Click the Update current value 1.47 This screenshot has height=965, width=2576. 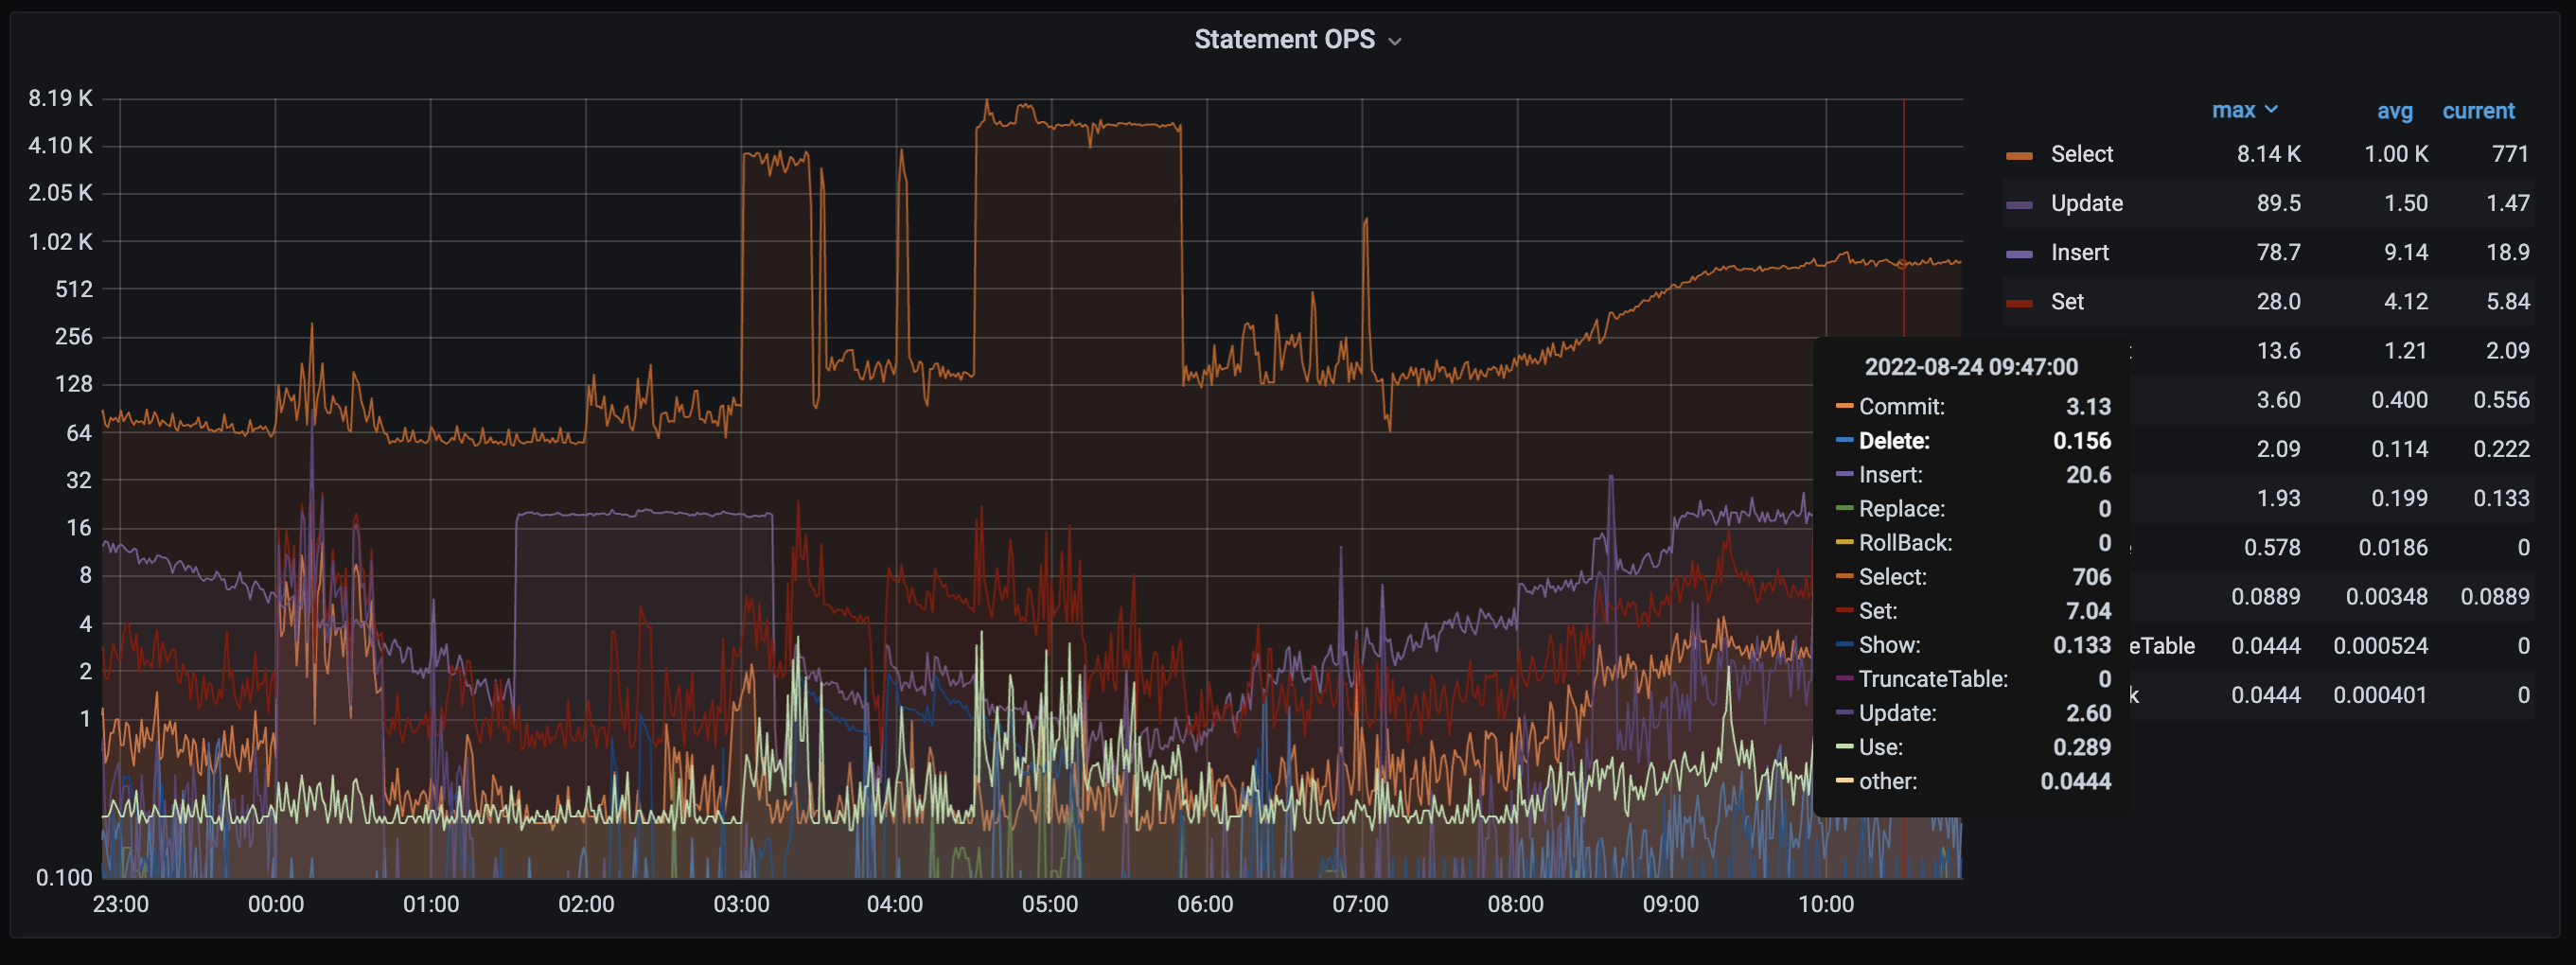click(x=2507, y=203)
